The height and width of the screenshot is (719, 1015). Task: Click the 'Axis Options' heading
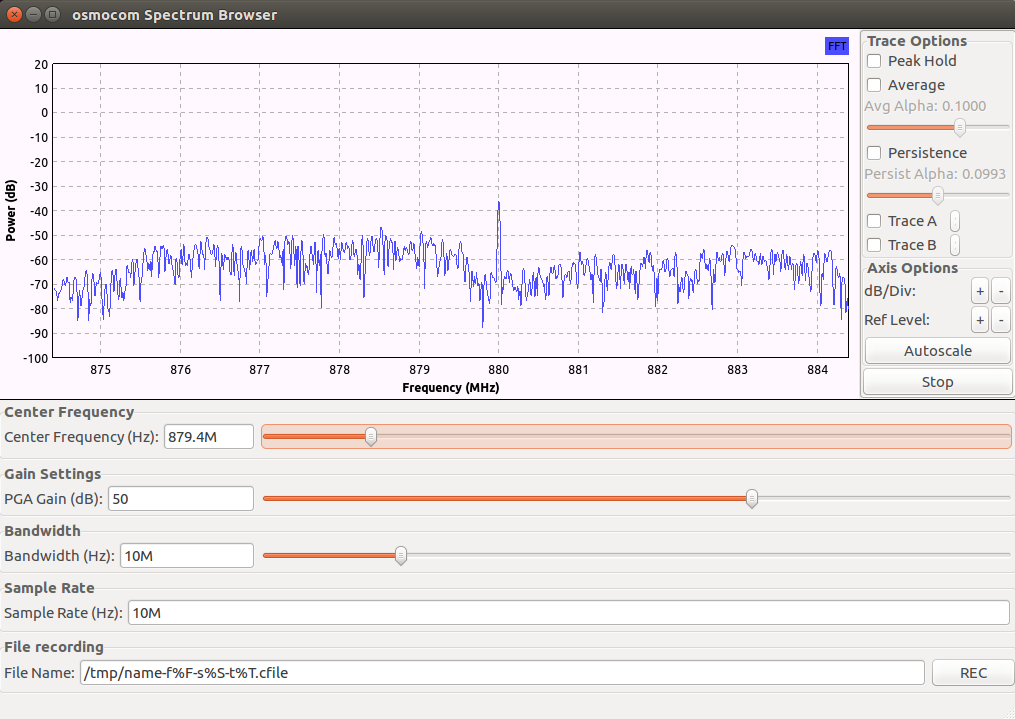click(x=912, y=268)
